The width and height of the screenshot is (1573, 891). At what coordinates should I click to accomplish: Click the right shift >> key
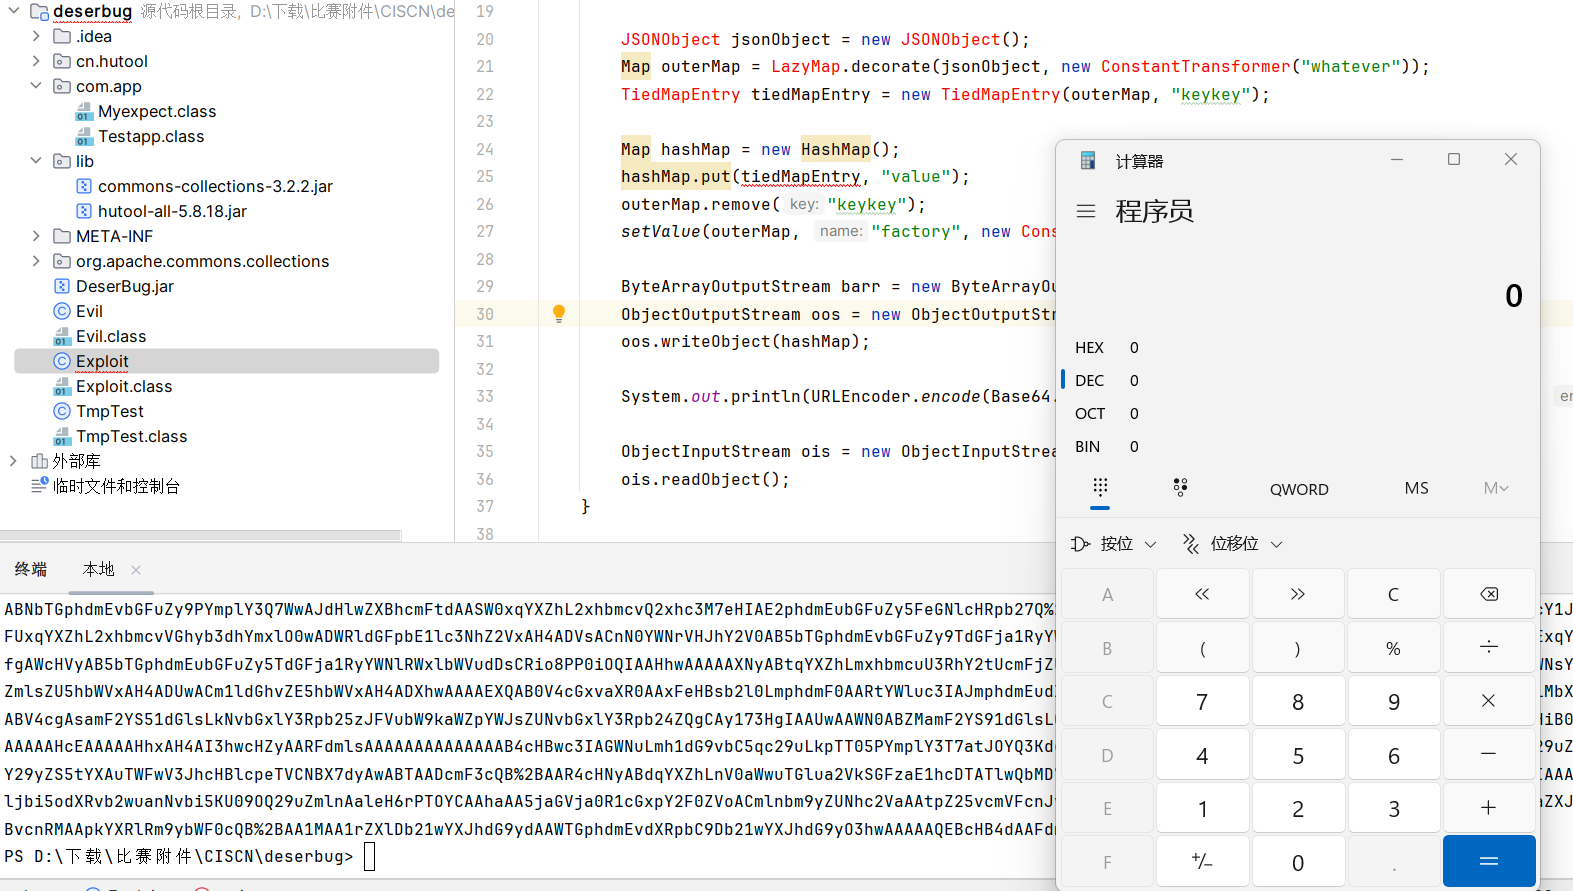click(x=1298, y=594)
